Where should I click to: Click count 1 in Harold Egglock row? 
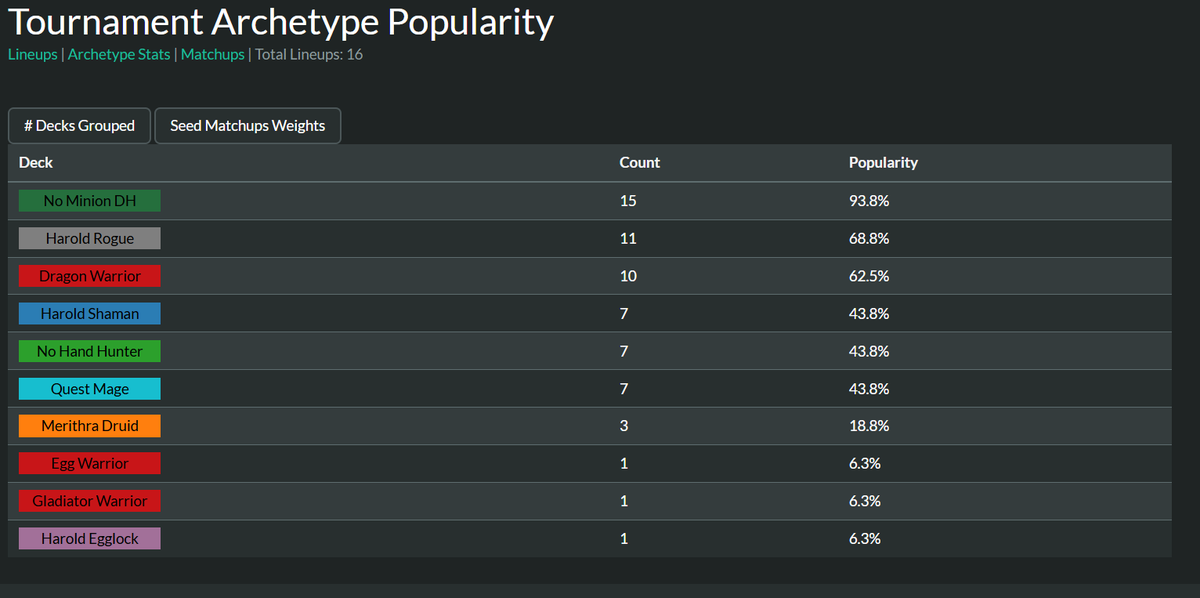click(x=624, y=538)
